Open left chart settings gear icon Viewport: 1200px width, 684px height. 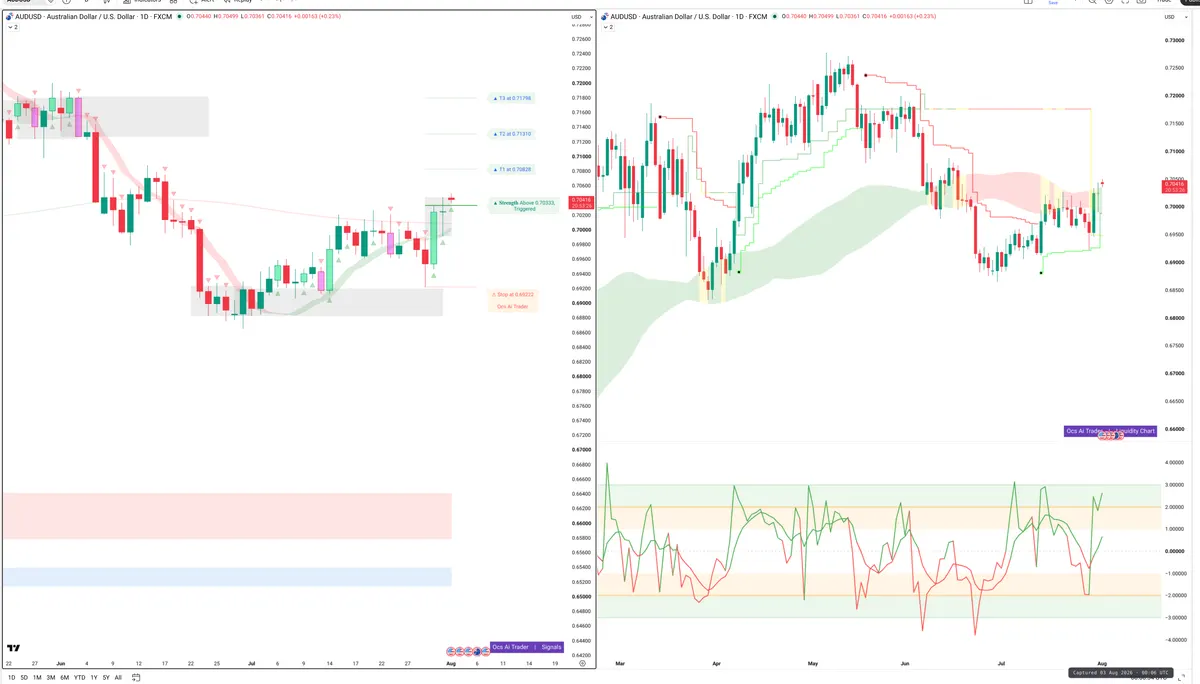point(582,663)
